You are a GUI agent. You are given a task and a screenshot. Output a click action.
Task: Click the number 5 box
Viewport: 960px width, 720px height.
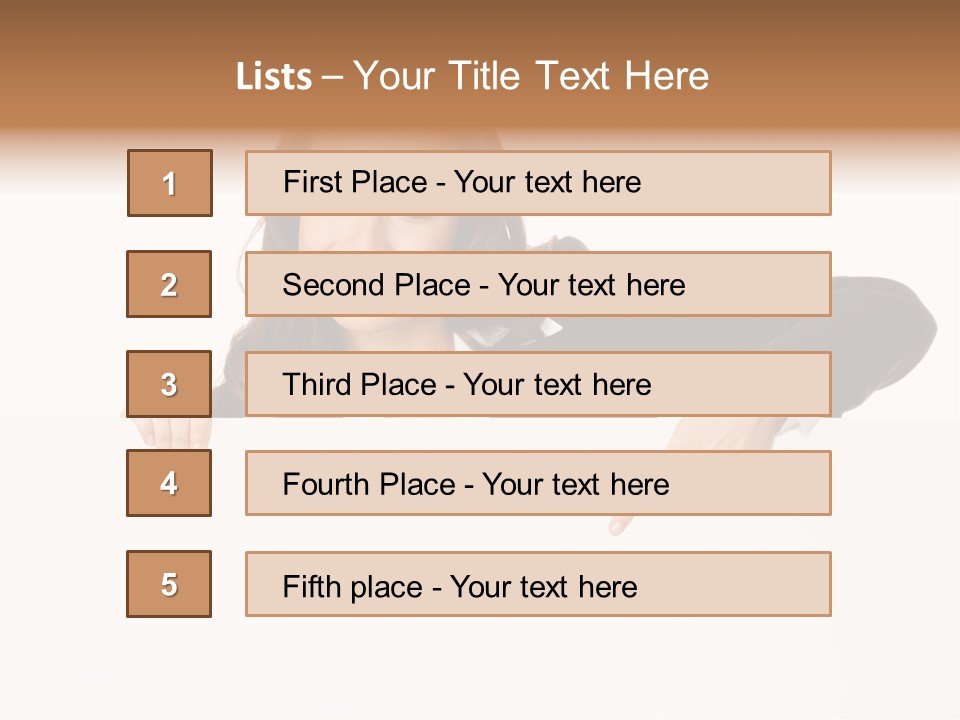[169, 584]
